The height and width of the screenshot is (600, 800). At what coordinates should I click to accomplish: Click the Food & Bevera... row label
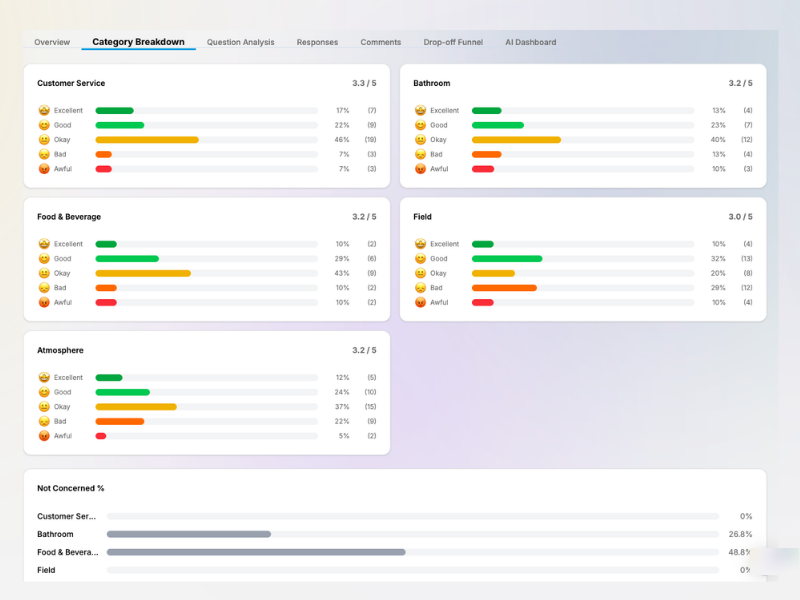tap(68, 552)
